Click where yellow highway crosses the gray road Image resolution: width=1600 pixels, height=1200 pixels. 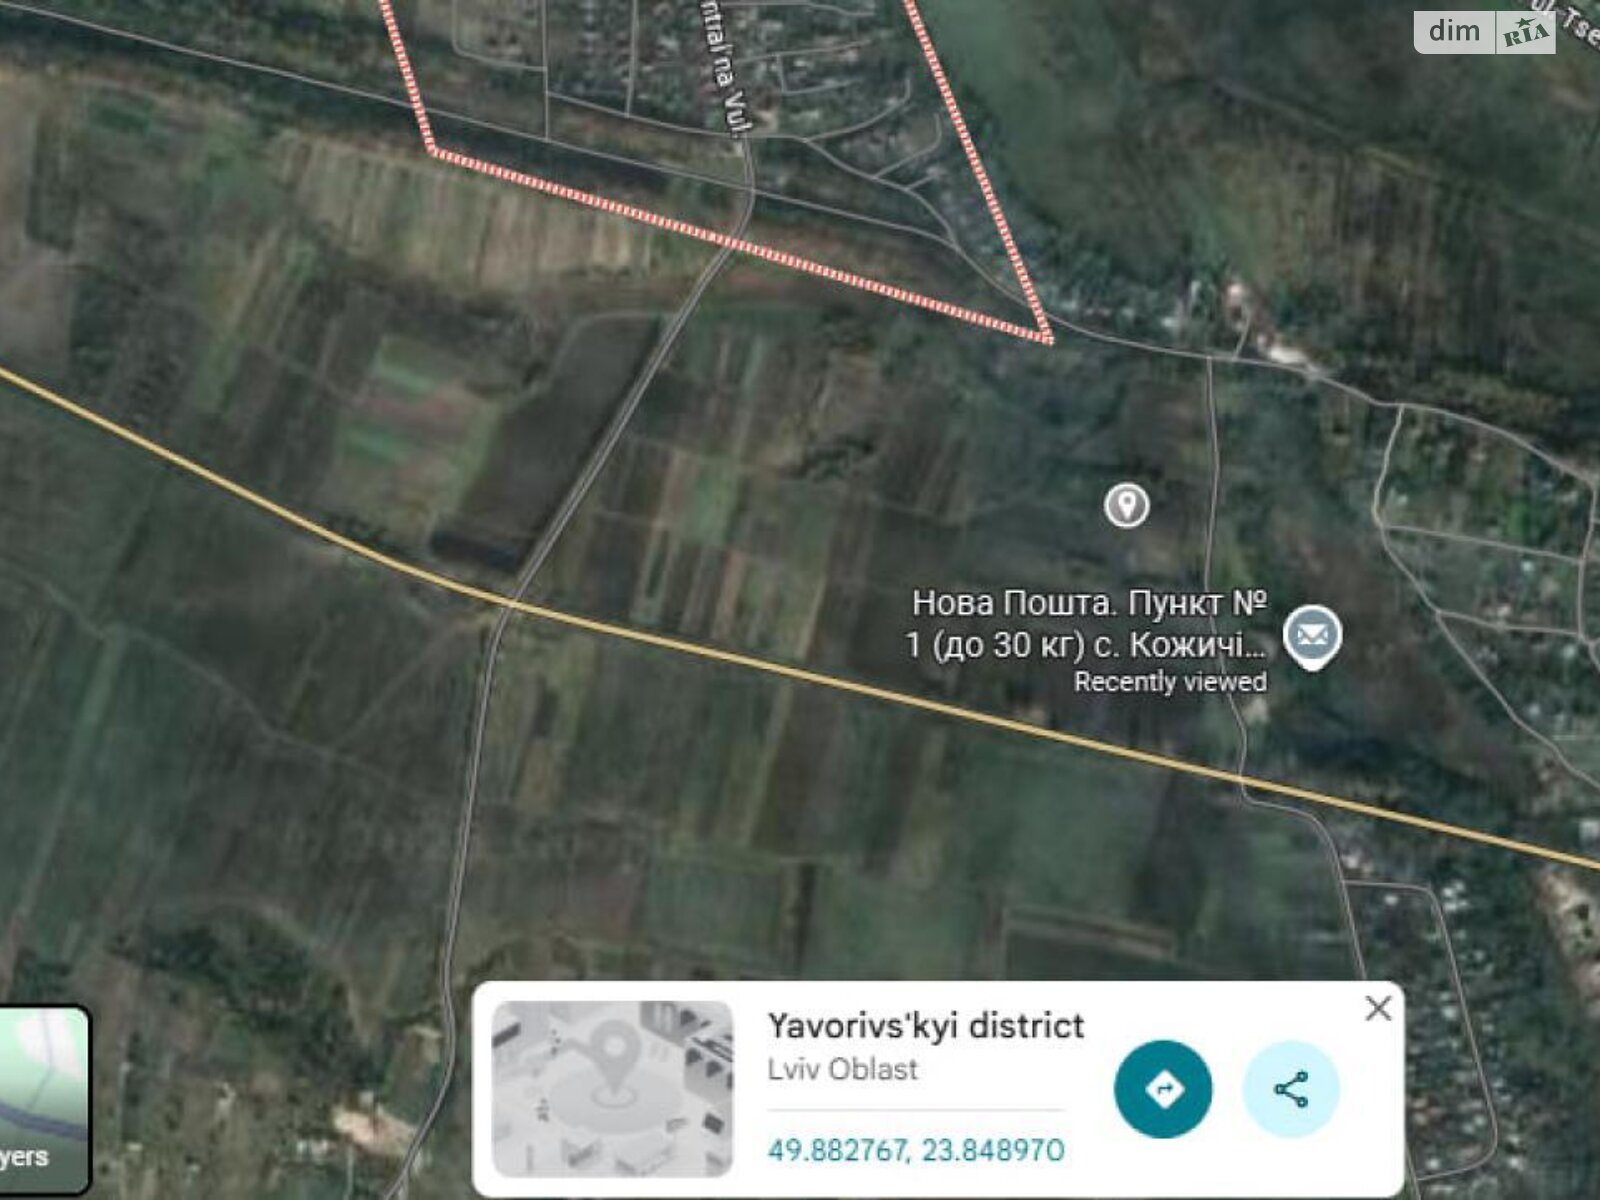510,602
